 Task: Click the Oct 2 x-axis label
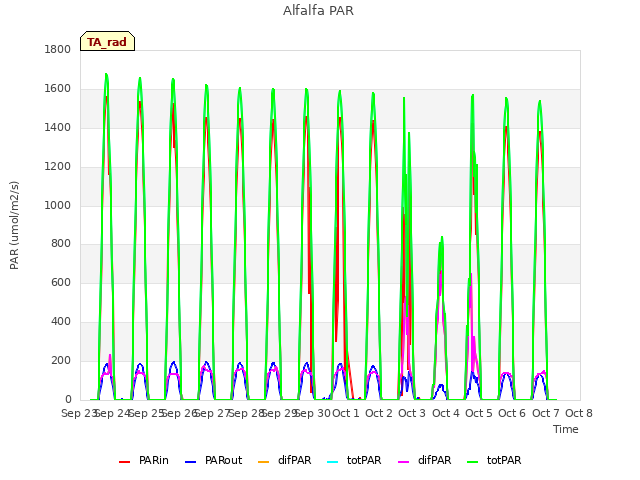click(379, 413)
